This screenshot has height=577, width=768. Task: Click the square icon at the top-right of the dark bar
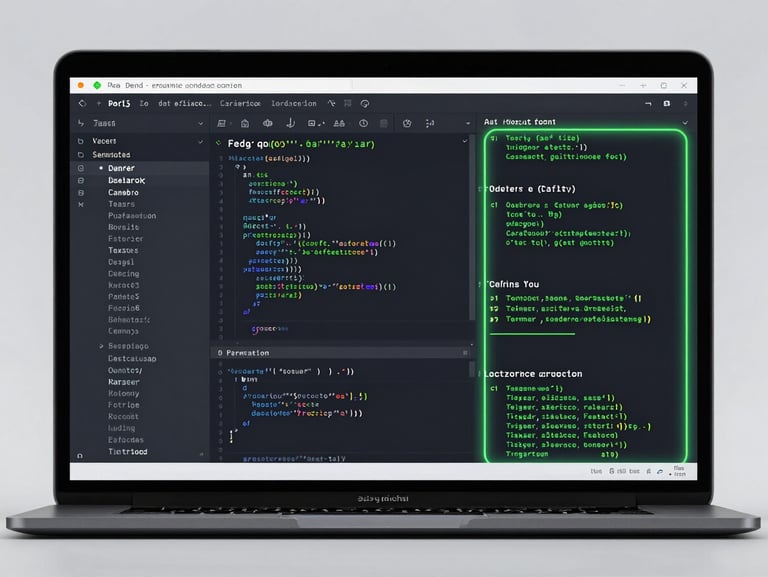[x=667, y=103]
